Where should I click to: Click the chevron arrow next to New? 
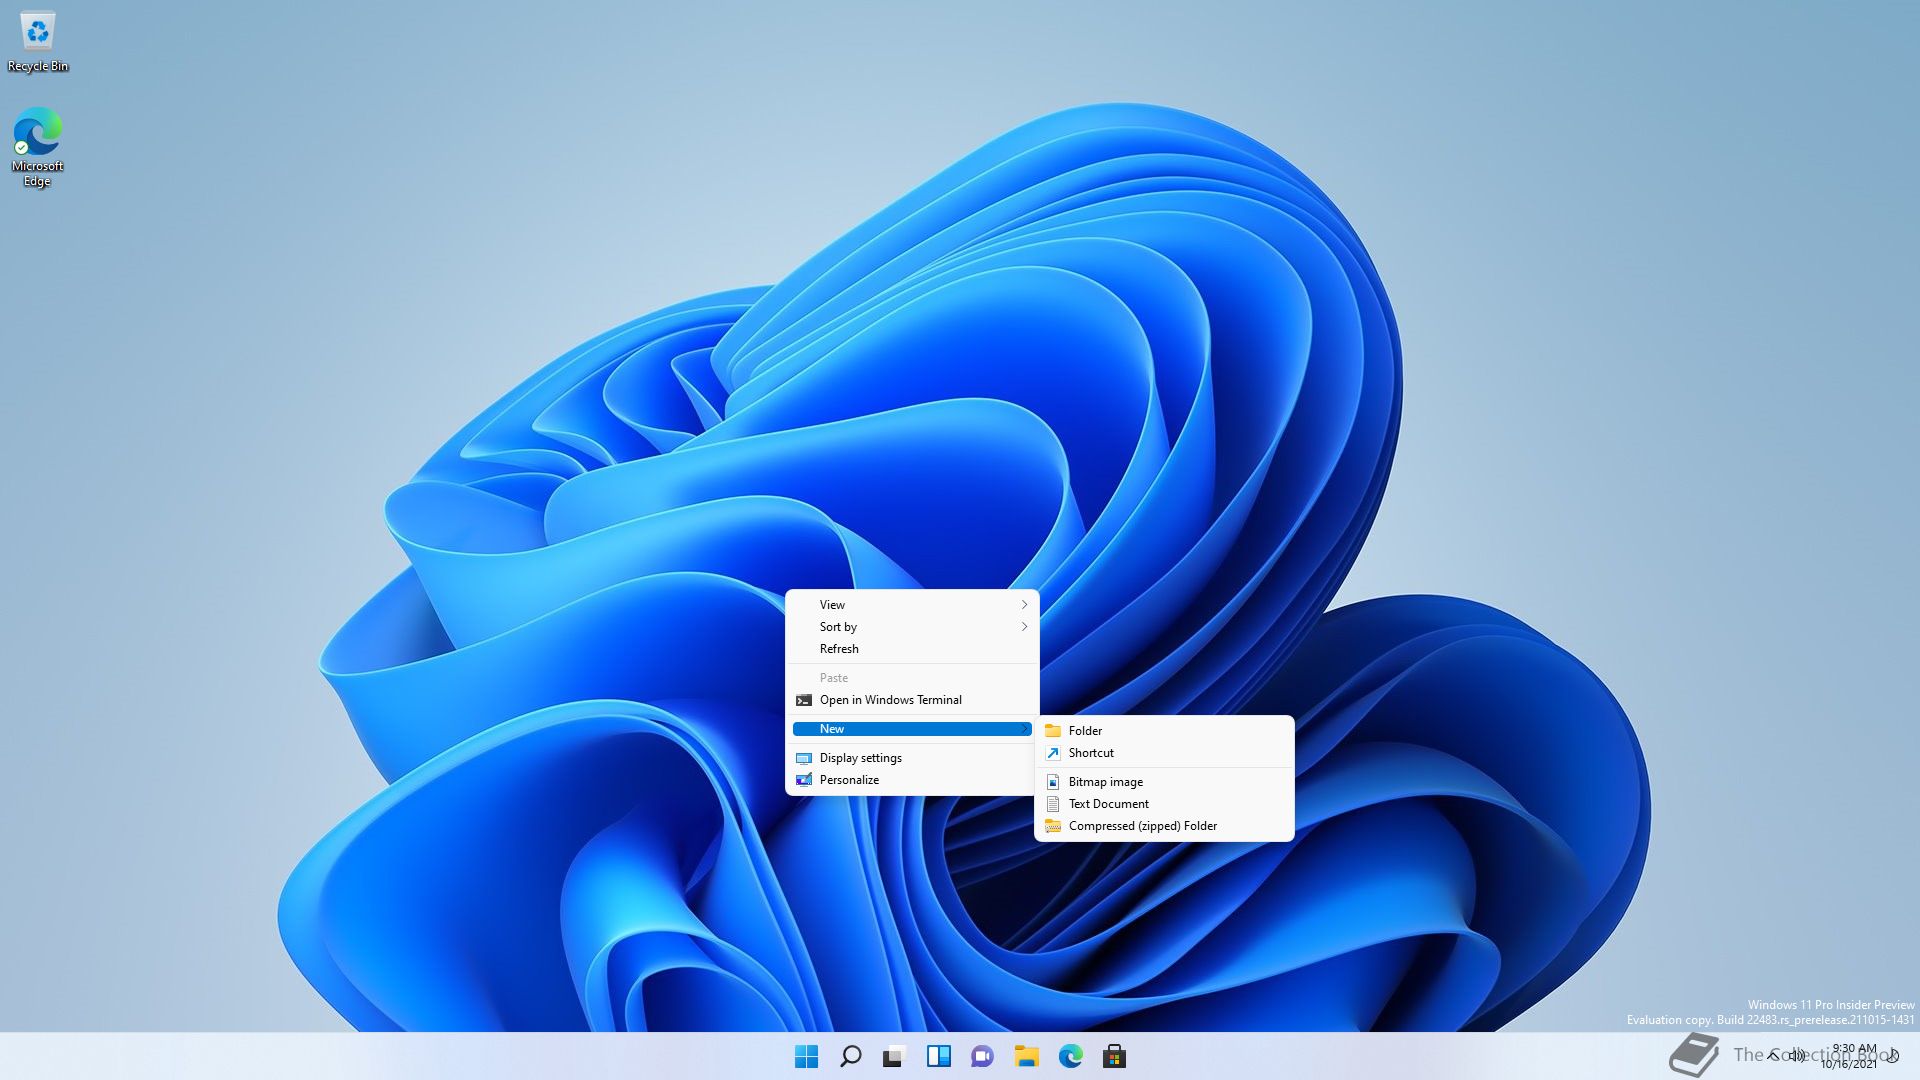pos(1024,729)
